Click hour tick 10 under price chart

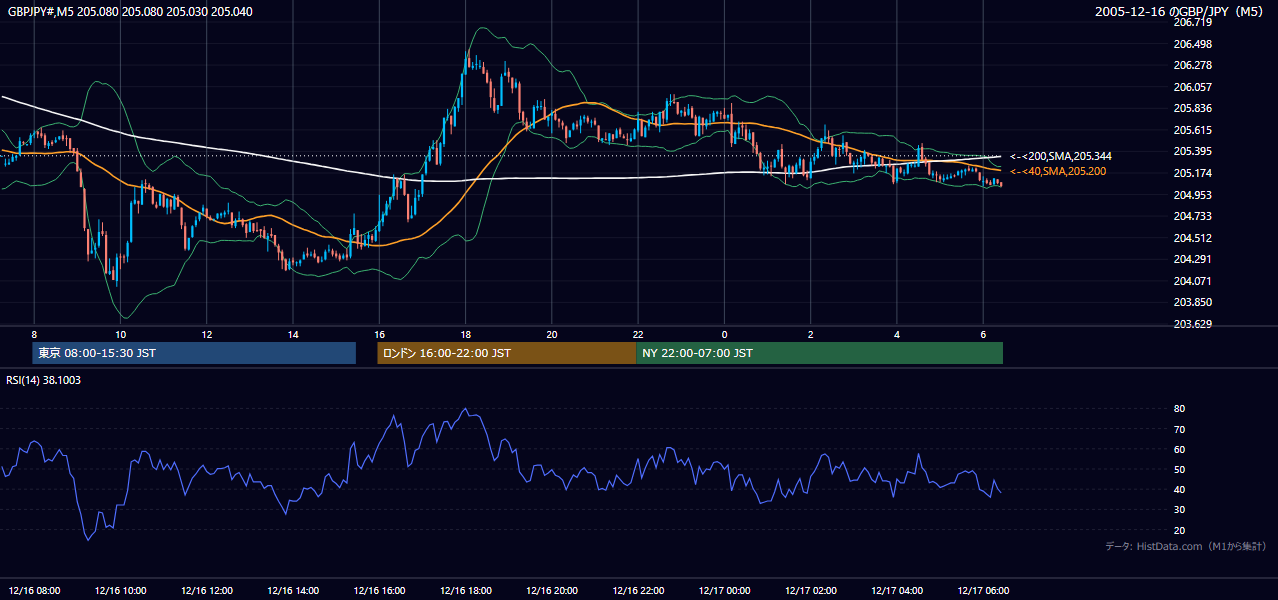(120, 334)
